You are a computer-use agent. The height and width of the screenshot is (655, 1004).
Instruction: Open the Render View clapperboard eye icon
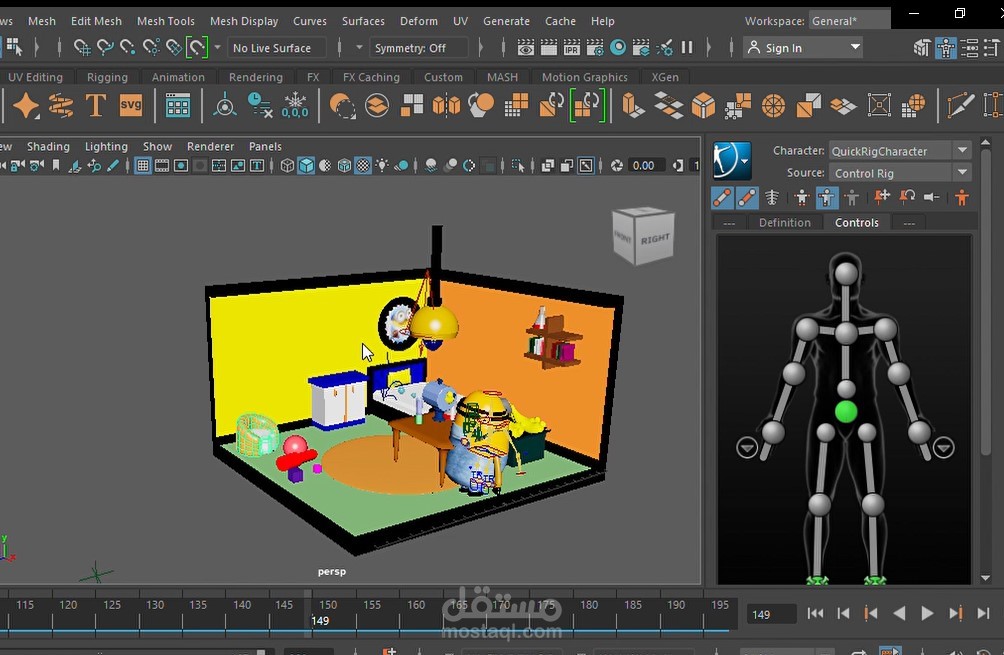pos(526,47)
